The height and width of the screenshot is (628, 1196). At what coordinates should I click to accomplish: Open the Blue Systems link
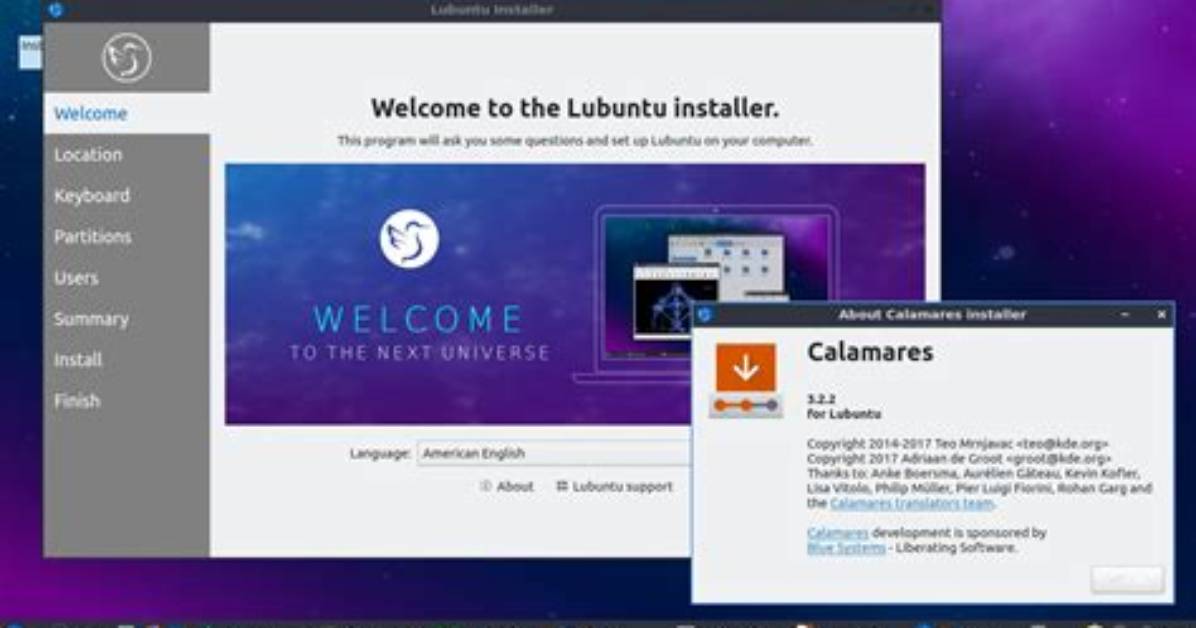point(846,548)
